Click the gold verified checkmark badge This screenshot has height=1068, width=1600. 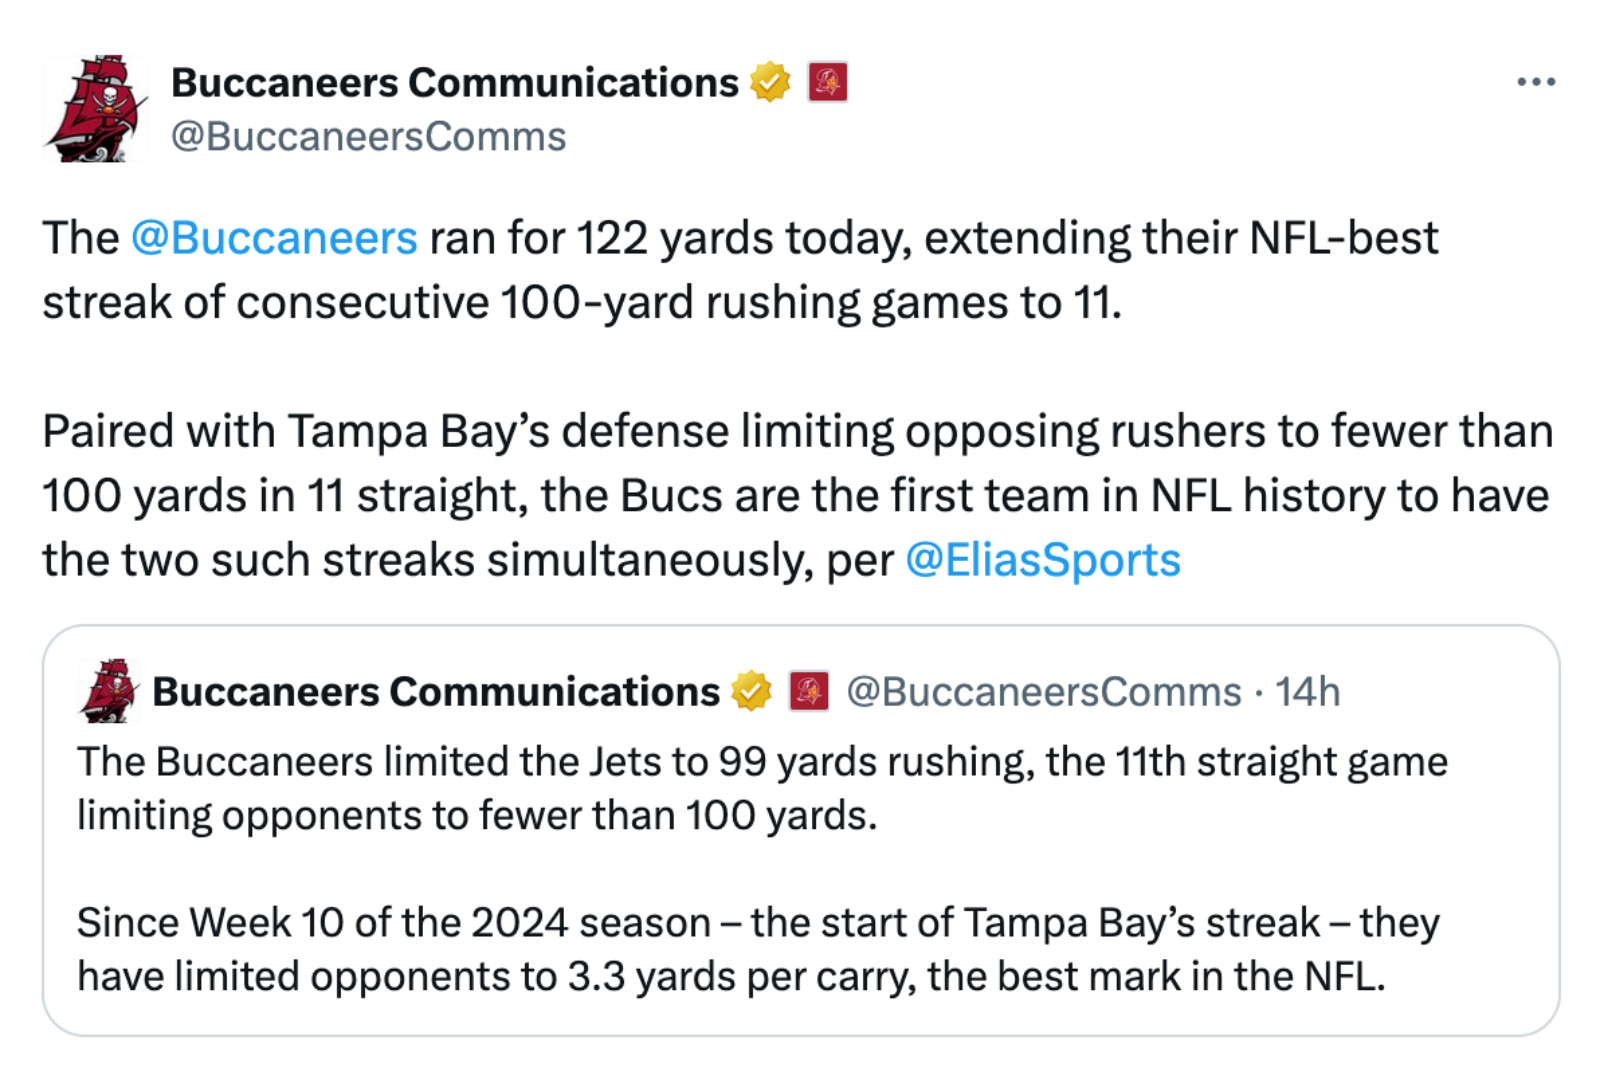point(768,81)
